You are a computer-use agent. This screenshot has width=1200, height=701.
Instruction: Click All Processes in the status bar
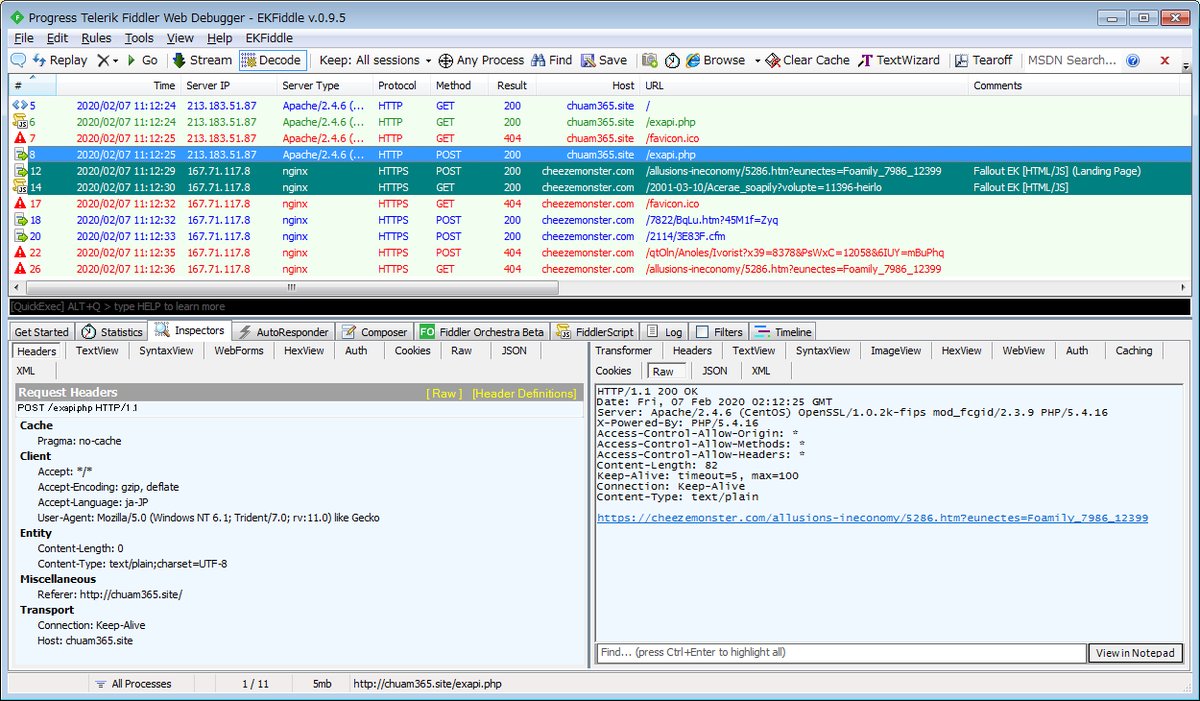[x=133, y=684]
